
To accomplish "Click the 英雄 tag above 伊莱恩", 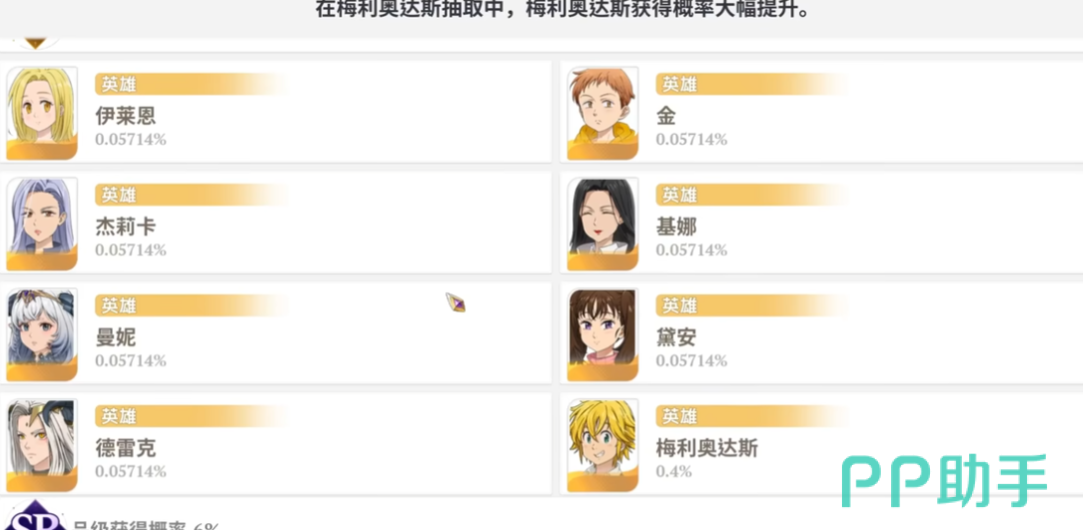I will pyautogui.click(x=119, y=84).
